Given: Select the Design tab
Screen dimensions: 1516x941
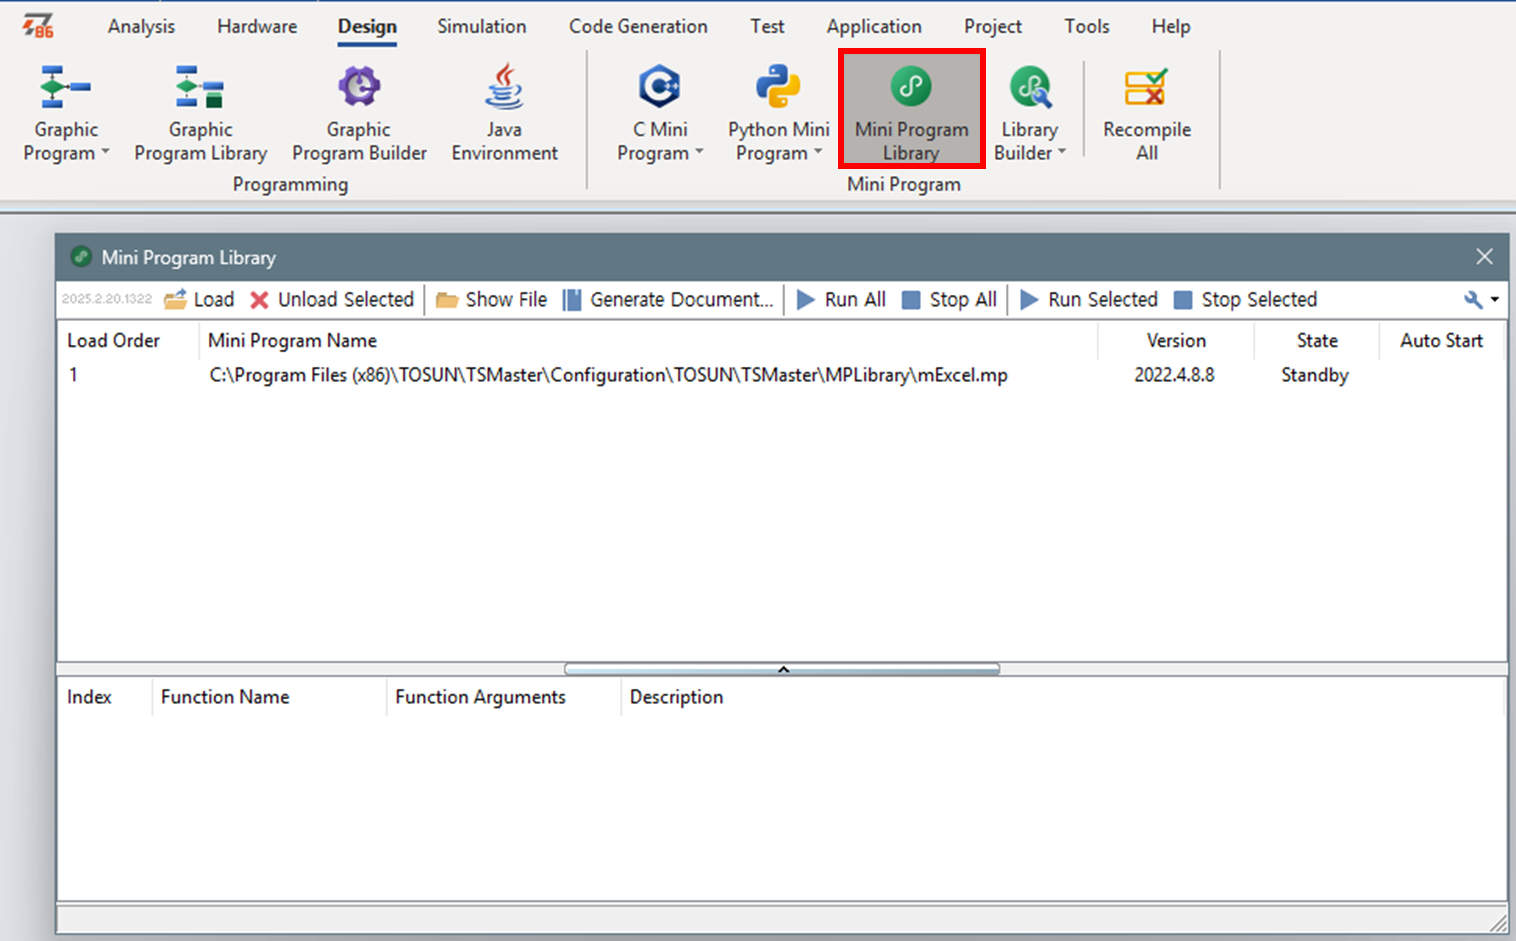Looking at the screenshot, I should [367, 26].
